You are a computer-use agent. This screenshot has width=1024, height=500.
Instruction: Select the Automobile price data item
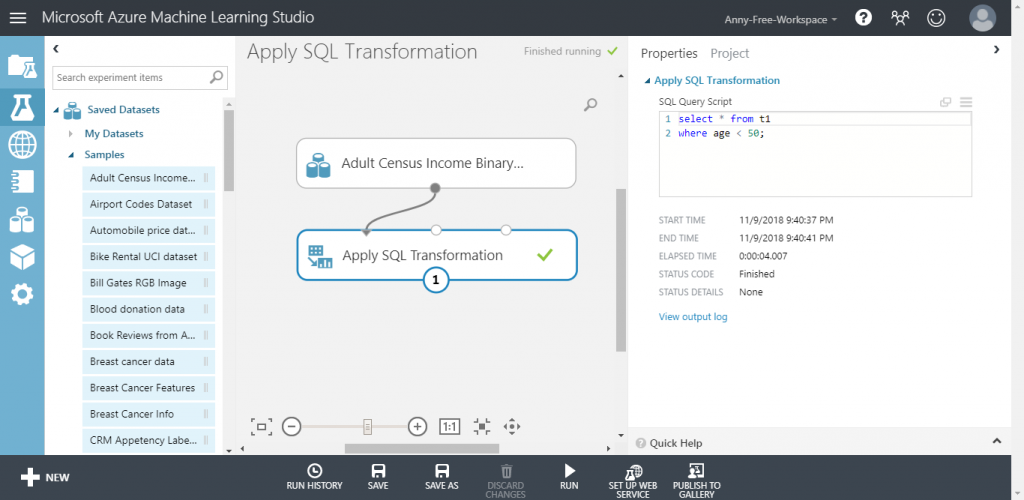click(148, 230)
